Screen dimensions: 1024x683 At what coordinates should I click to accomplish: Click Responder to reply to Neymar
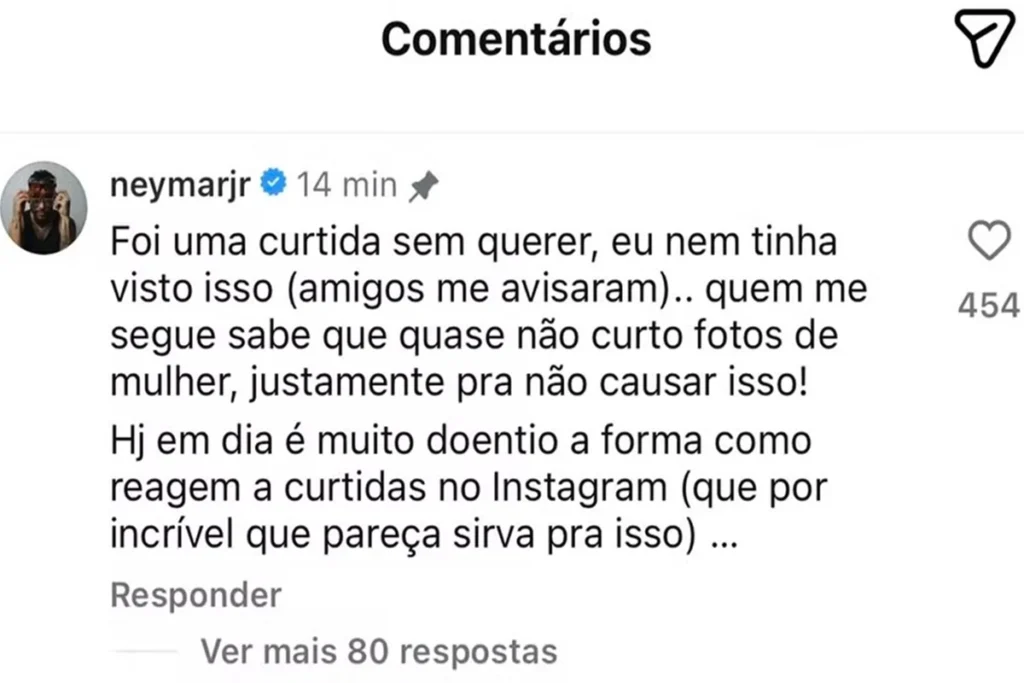(195, 595)
